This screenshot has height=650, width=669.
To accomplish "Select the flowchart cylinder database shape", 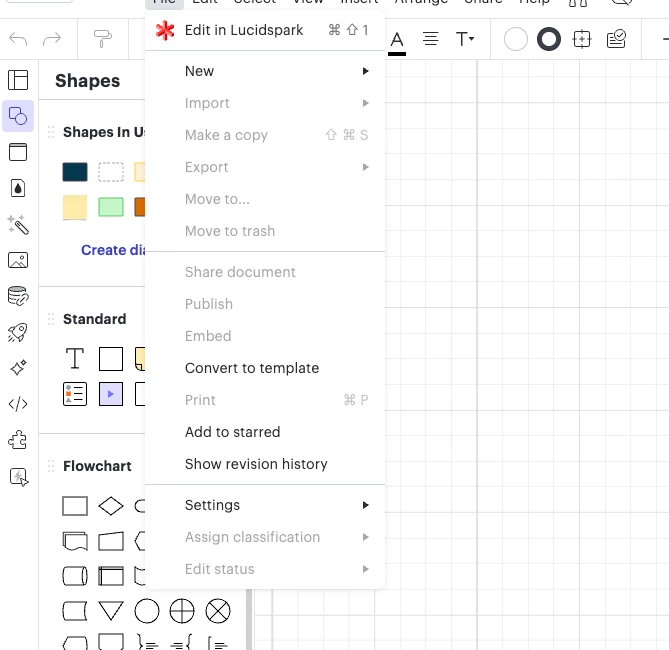I will (75, 576).
